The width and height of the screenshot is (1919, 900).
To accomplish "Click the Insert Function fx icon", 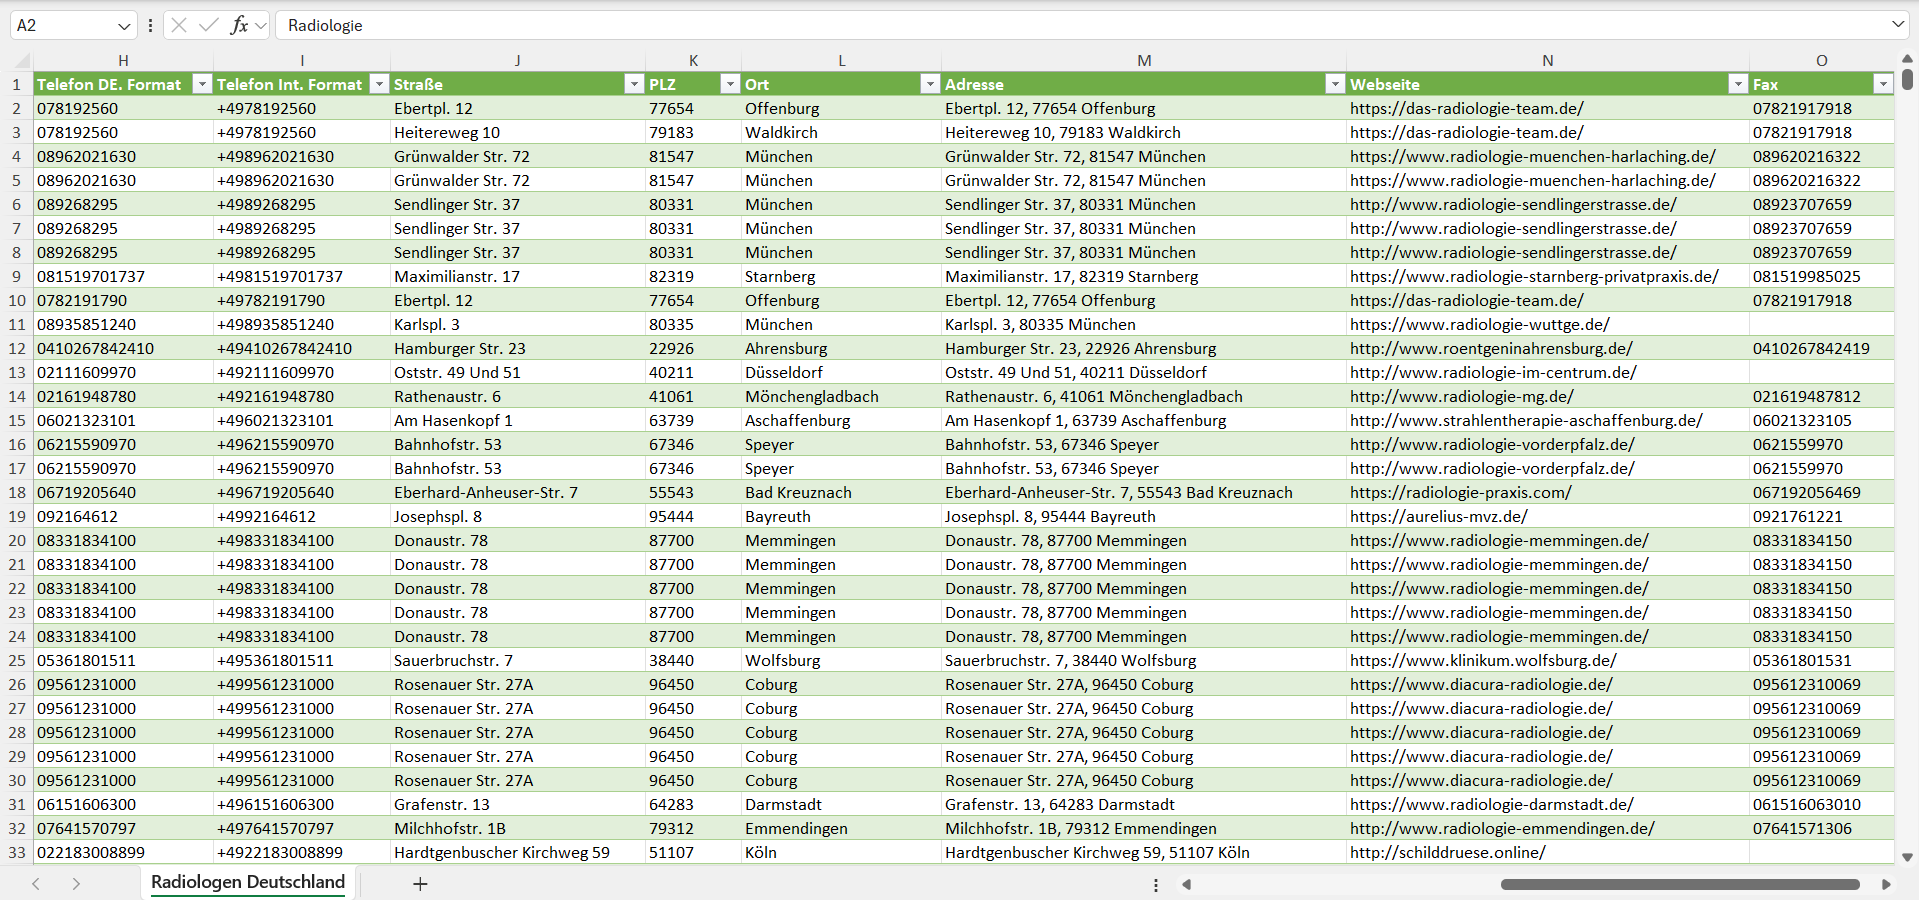I will [239, 25].
